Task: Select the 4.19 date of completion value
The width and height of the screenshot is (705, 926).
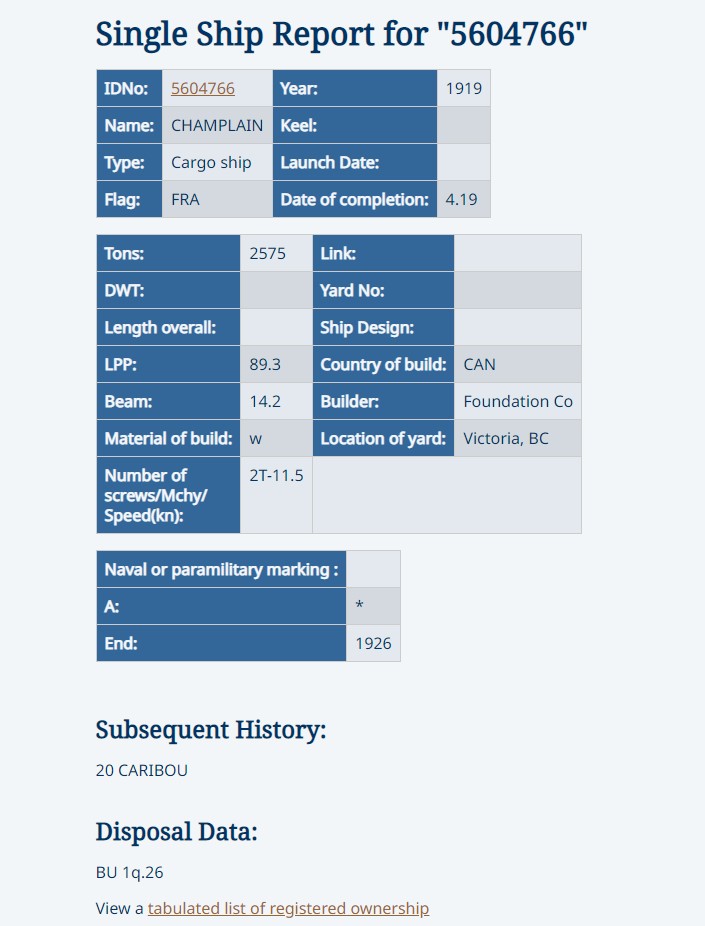Action: pos(464,200)
